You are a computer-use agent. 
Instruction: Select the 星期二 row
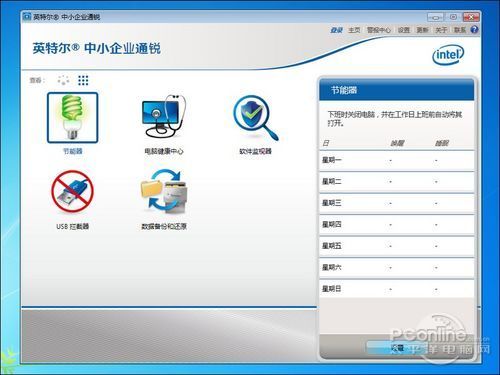coord(397,182)
